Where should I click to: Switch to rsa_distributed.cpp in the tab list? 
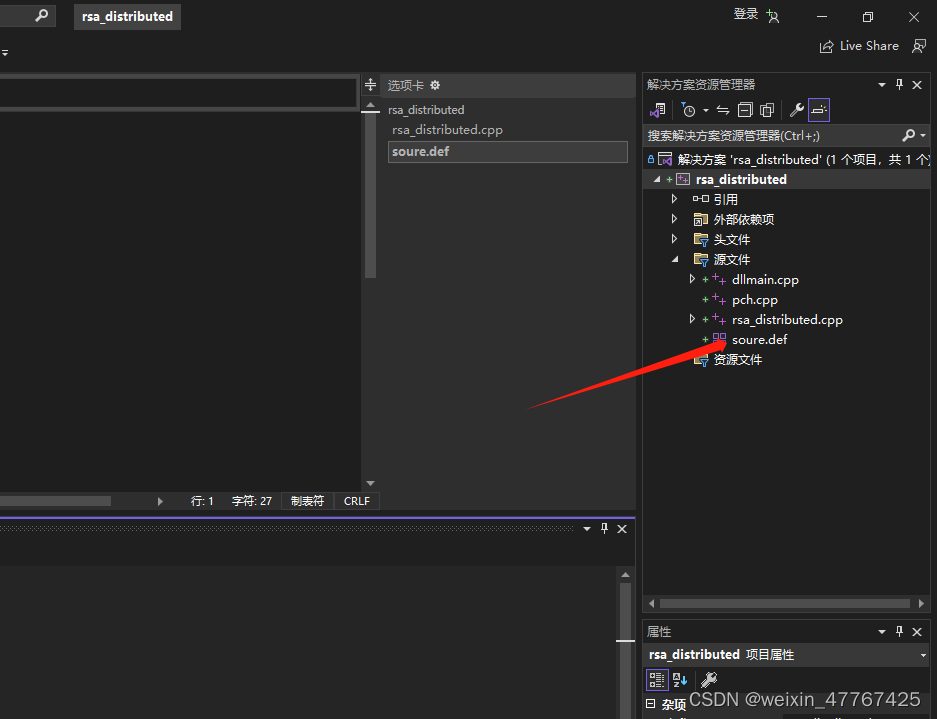pyautogui.click(x=446, y=129)
